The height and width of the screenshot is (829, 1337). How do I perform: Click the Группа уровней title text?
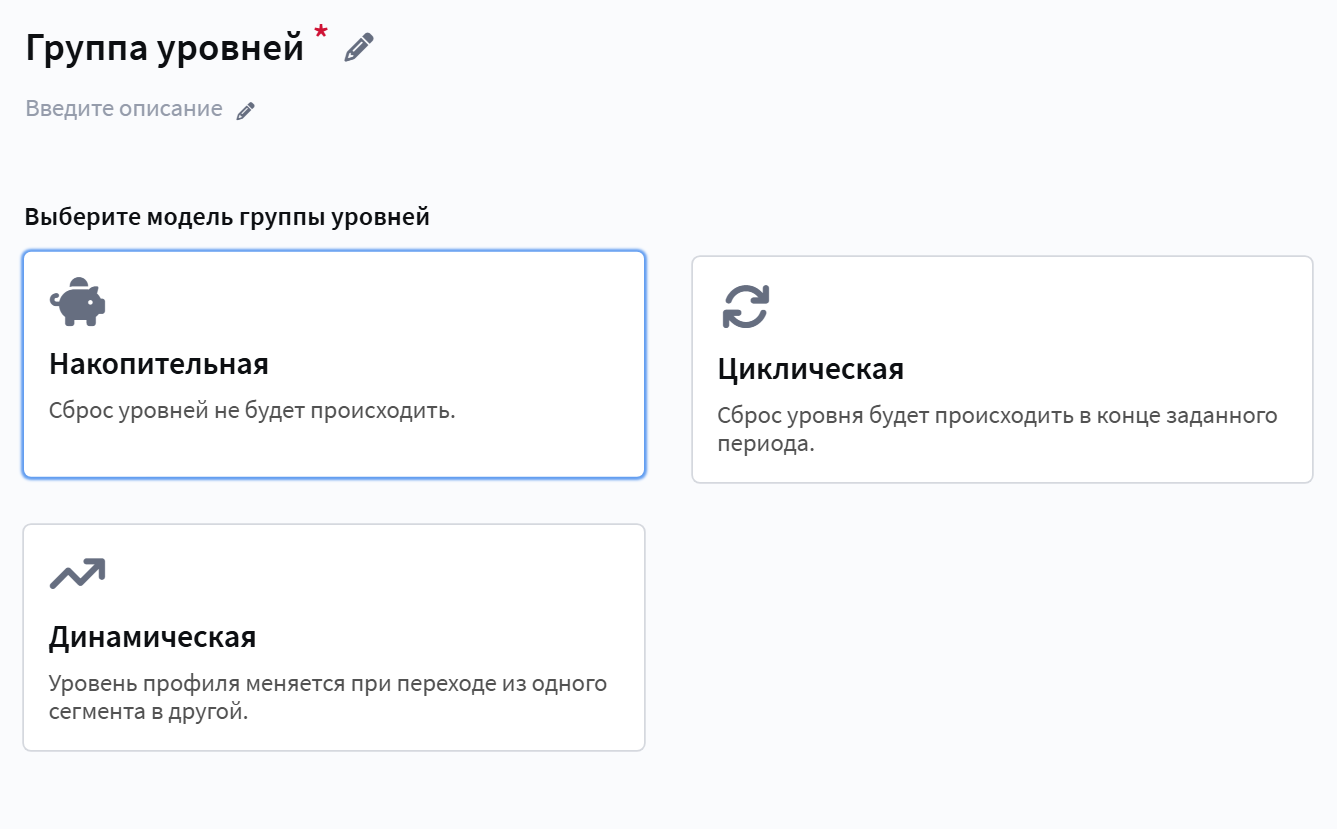point(165,48)
